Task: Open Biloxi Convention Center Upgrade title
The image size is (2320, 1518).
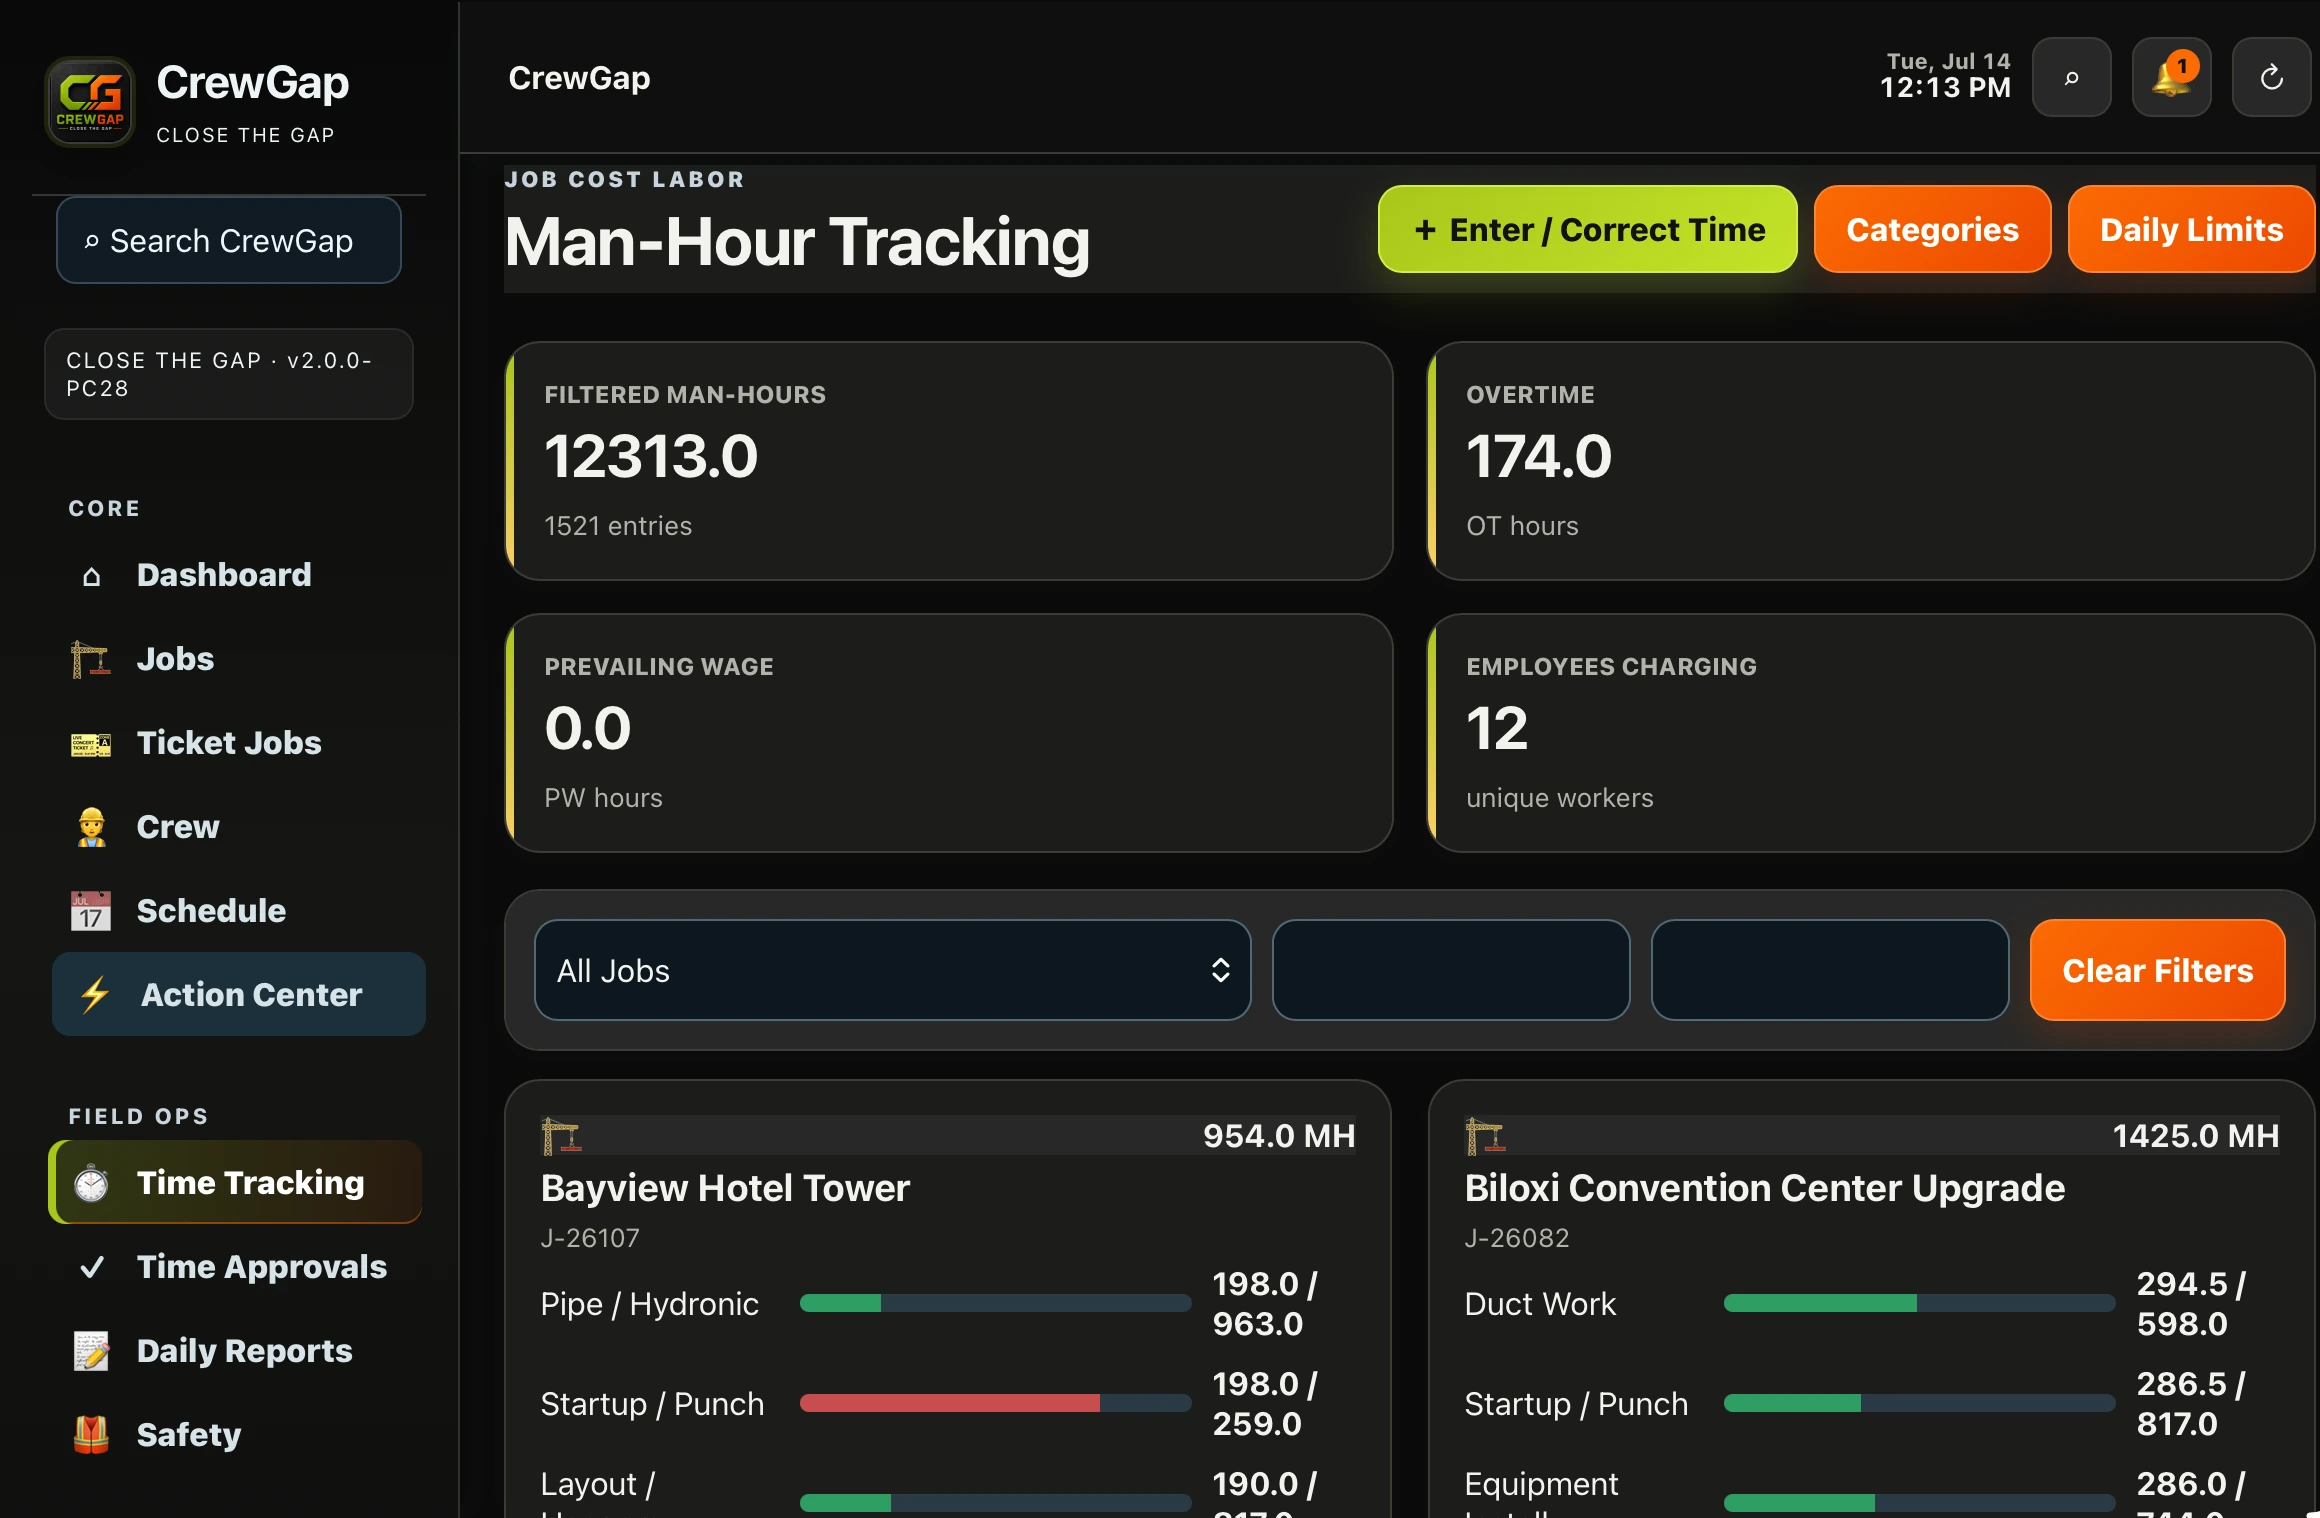Action: click(x=1765, y=1189)
